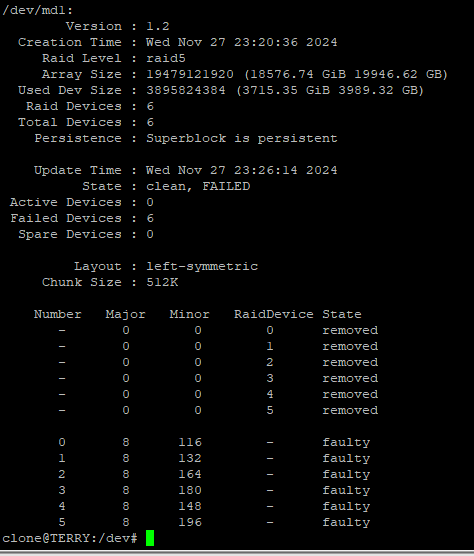Image resolution: width=474 pixels, height=556 pixels.
Task: Click the Creation Time value line
Action: click(x=241, y=42)
